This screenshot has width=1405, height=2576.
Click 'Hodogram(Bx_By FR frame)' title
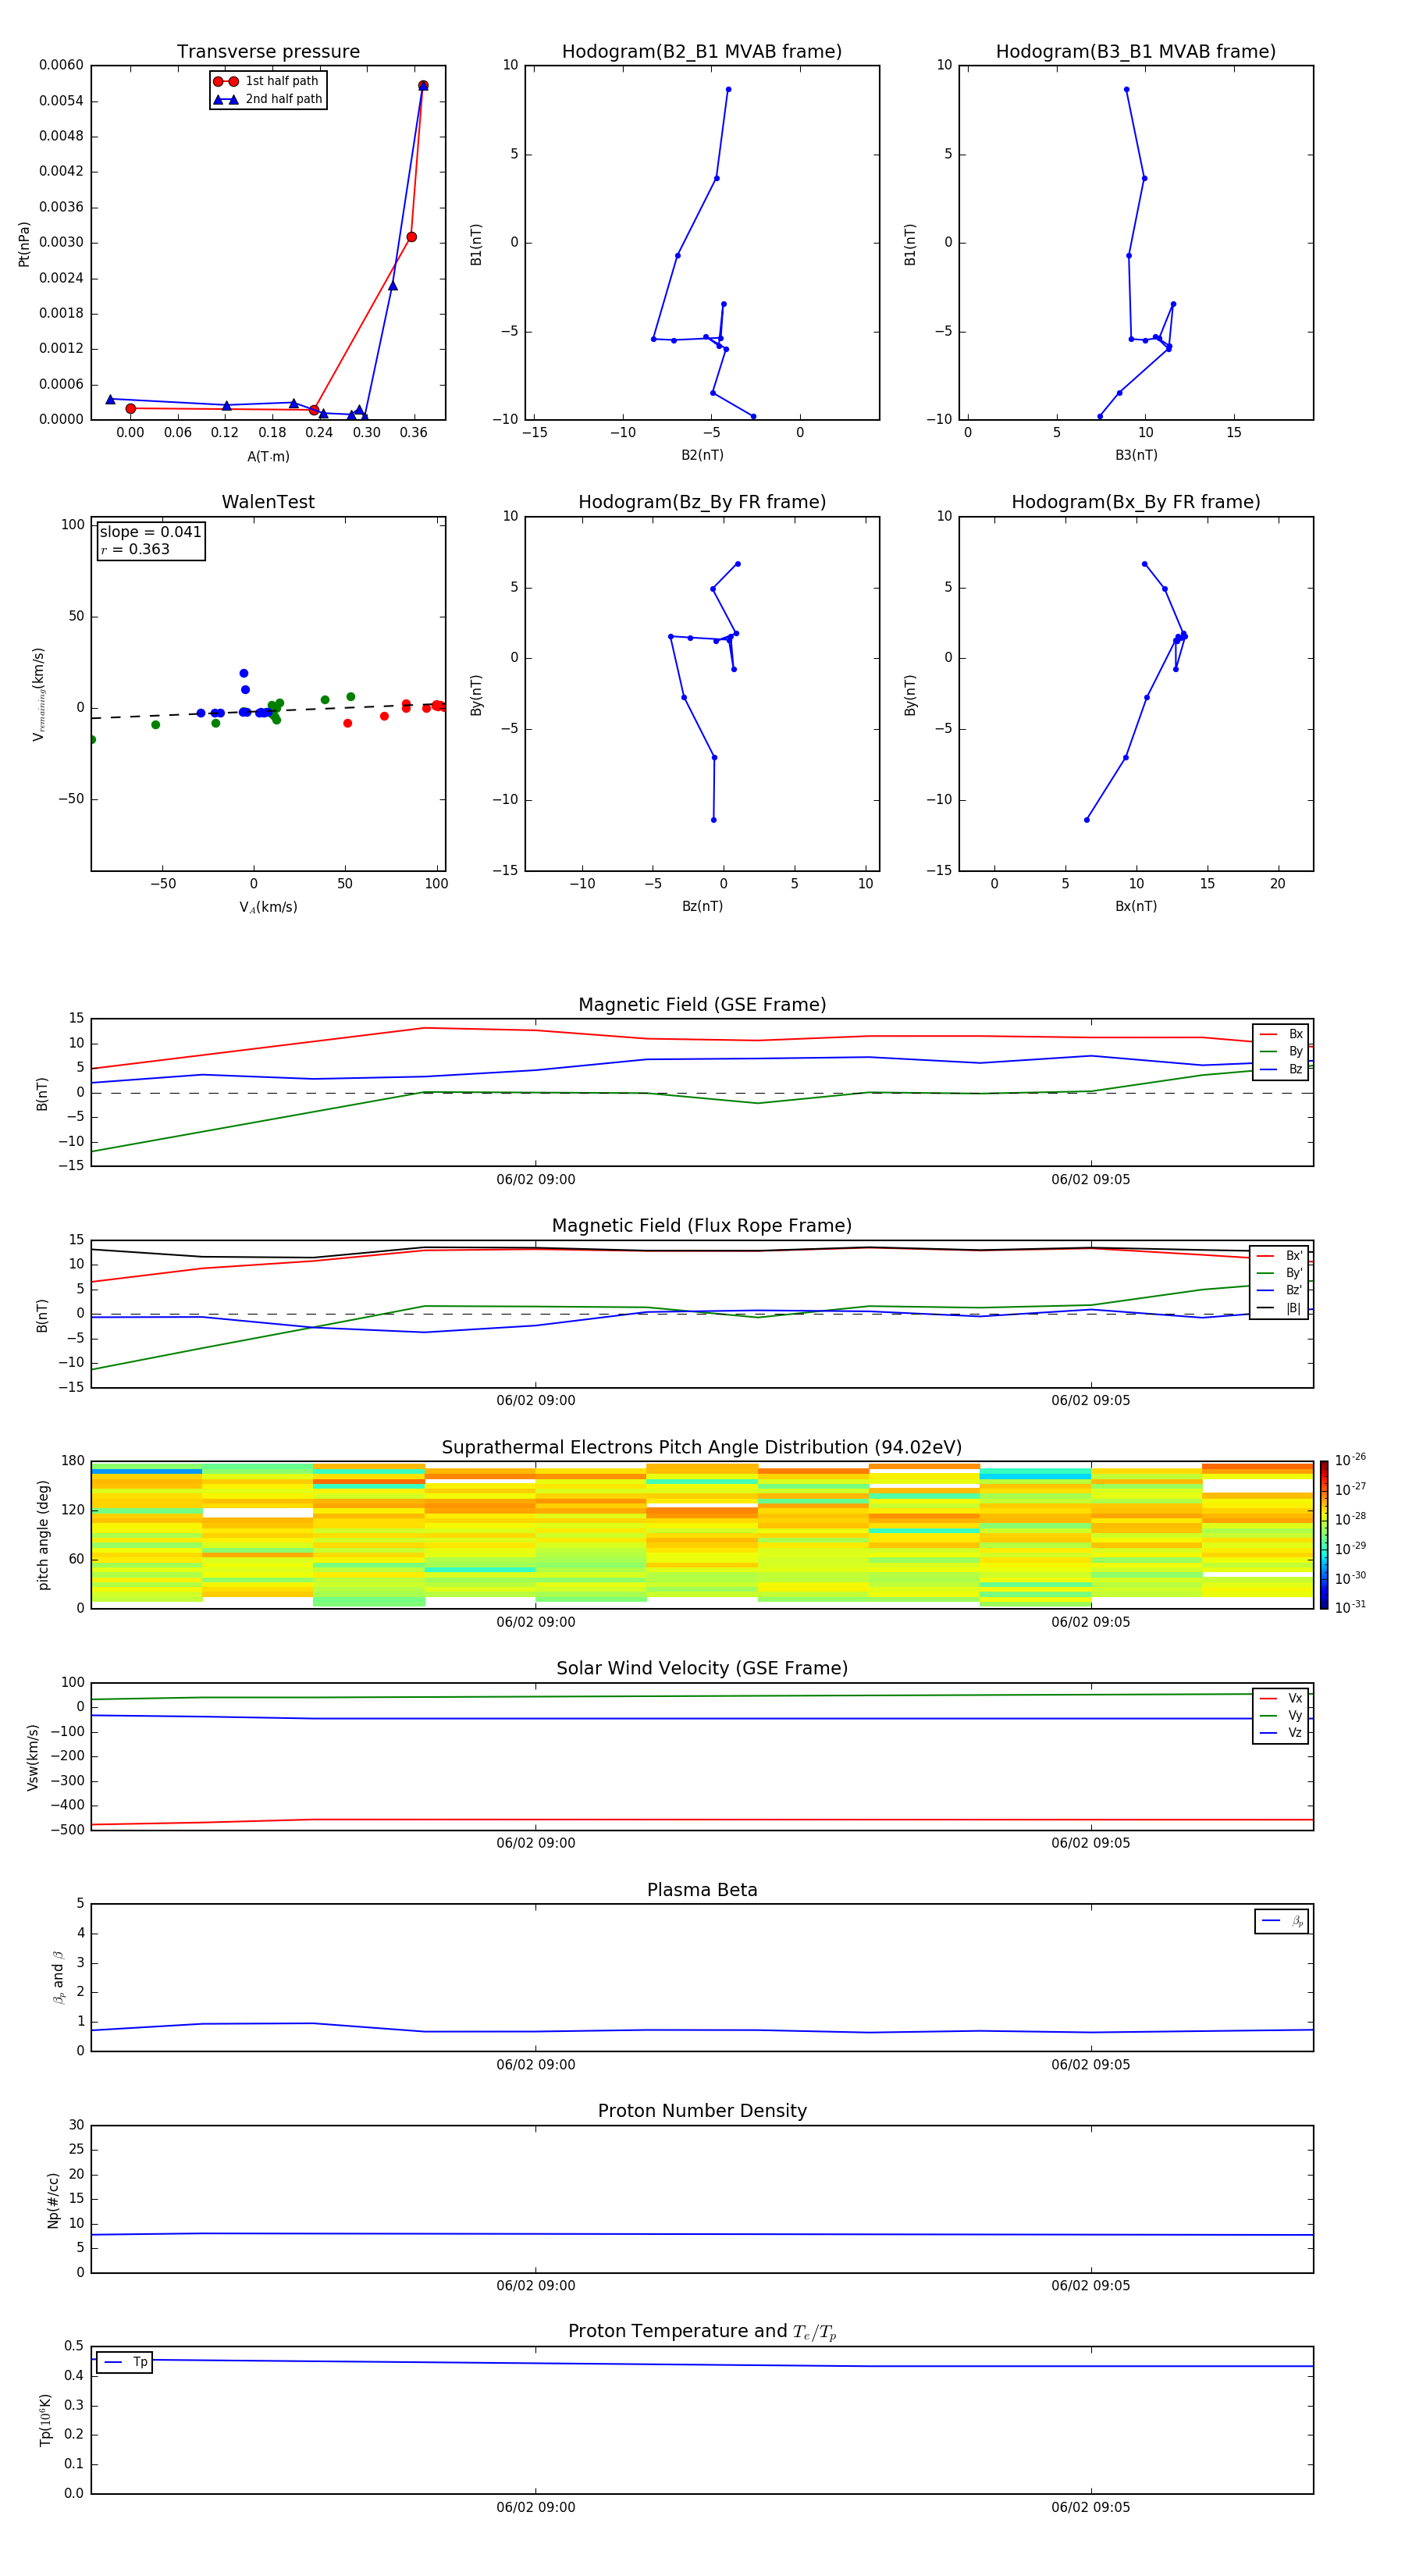pyautogui.click(x=1136, y=502)
